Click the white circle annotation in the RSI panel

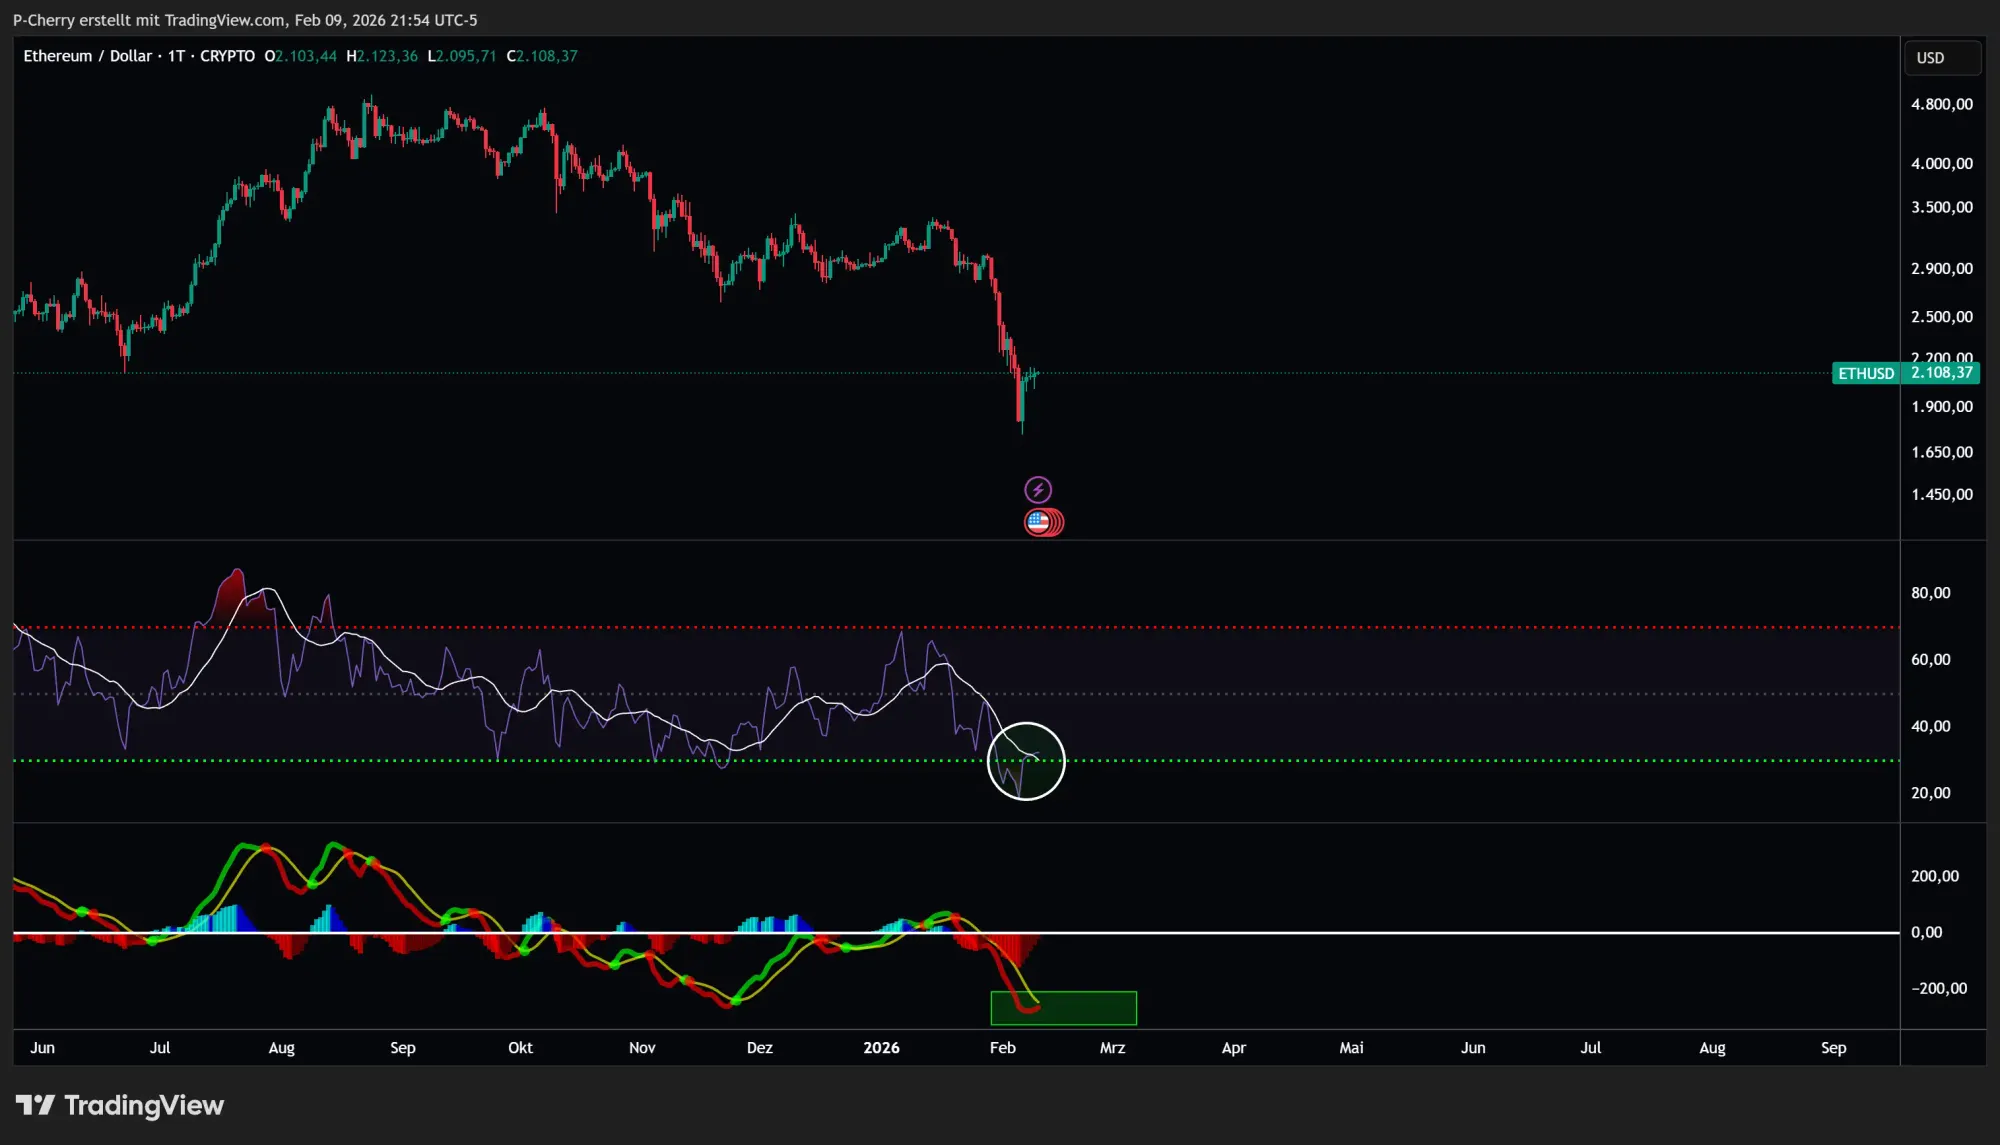coord(1026,761)
